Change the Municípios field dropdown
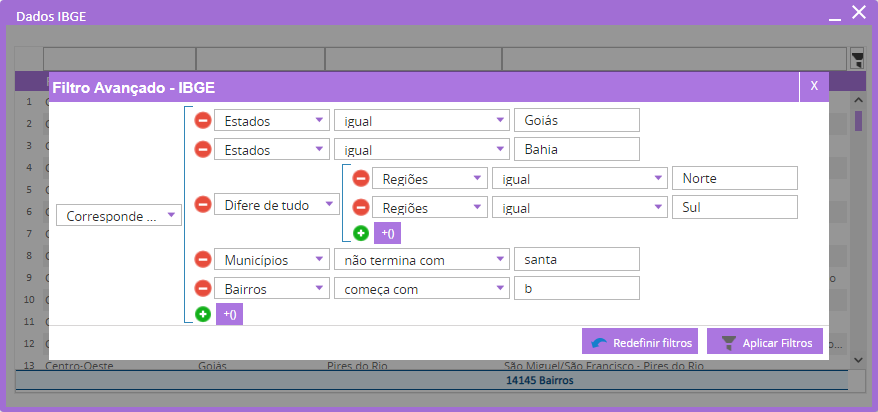Viewport: 878px width, 412px height. pos(271,260)
